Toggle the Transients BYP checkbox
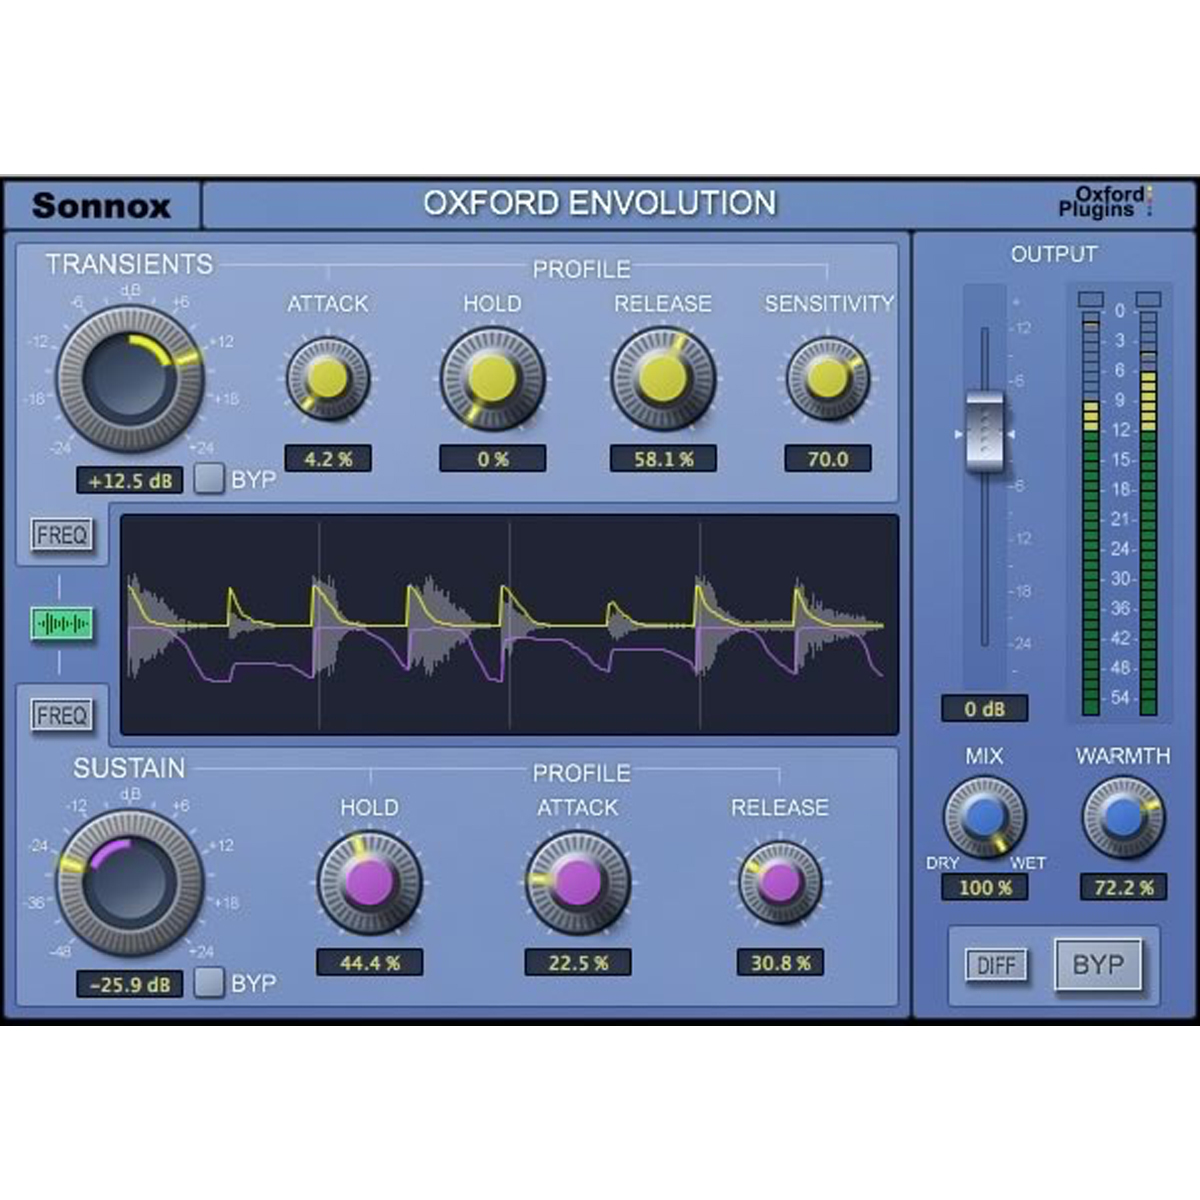Image resolution: width=1200 pixels, height=1200 pixels. pos(209,479)
